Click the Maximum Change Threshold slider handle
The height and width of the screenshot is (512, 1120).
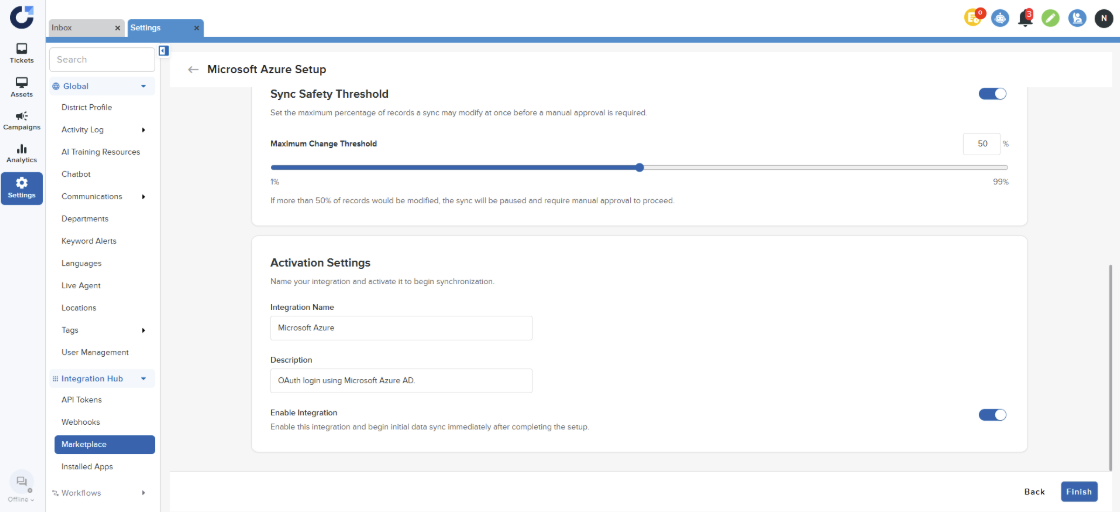click(639, 168)
